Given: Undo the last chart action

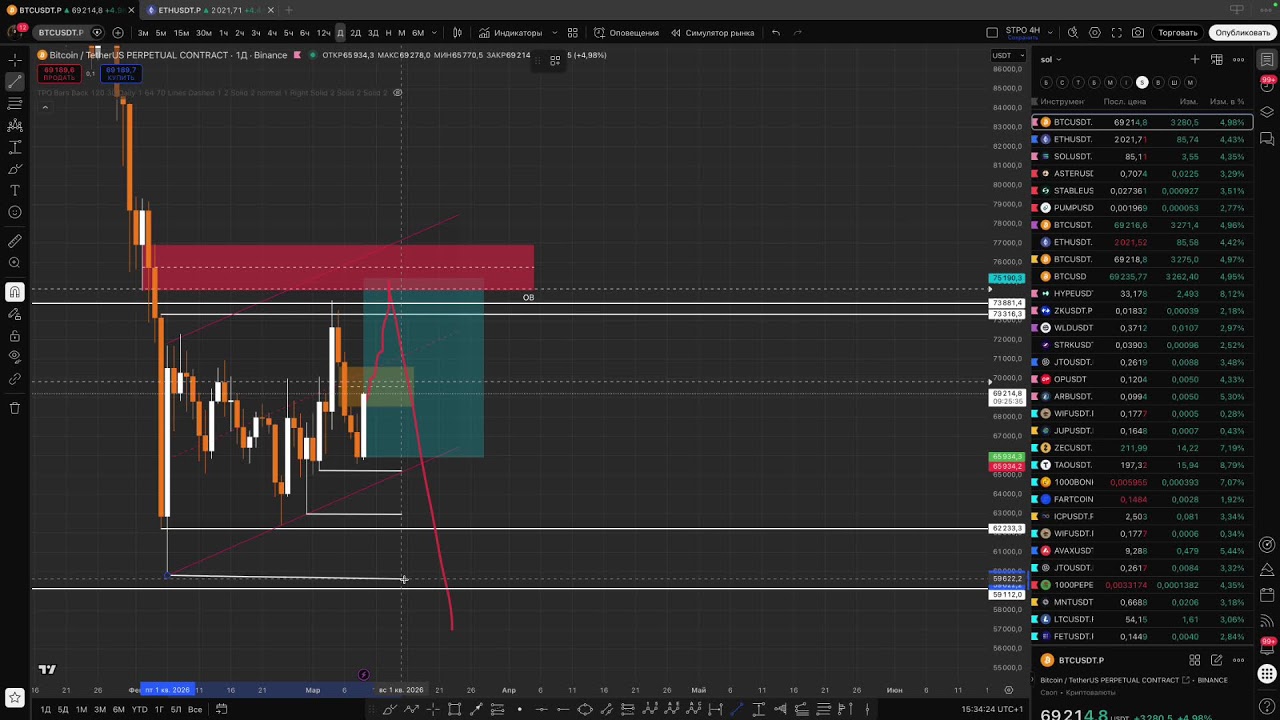Looking at the screenshot, I should (776, 33).
